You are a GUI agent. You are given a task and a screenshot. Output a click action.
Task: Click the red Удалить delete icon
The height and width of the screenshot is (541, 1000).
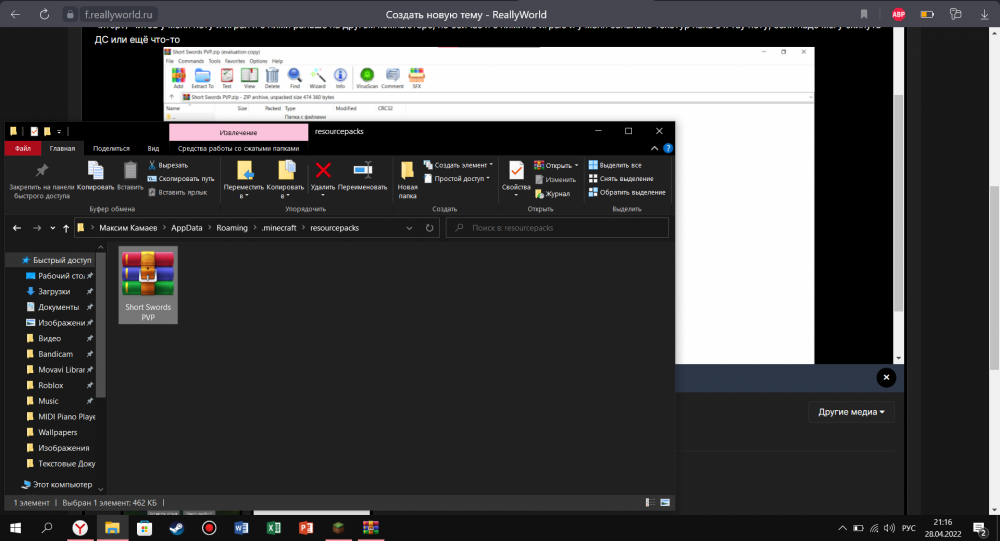[323, 170]
